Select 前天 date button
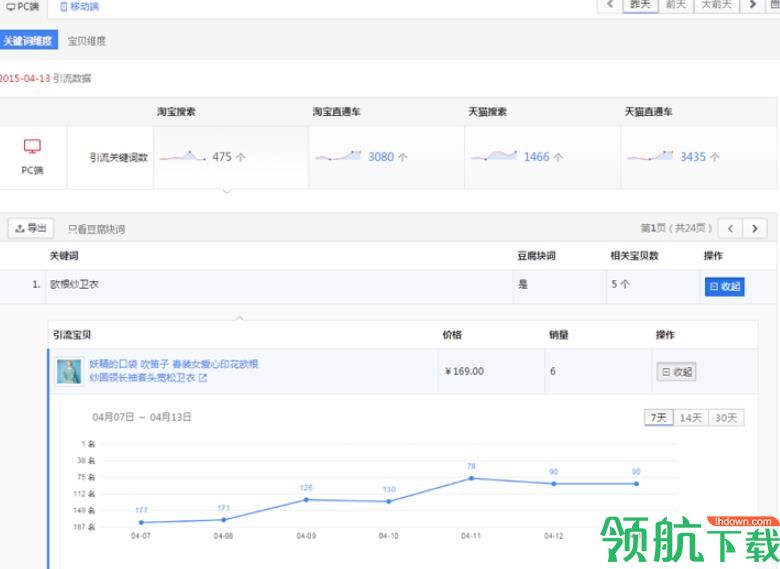The height and width of the screenshot is (569, 780). pos(676,5)
